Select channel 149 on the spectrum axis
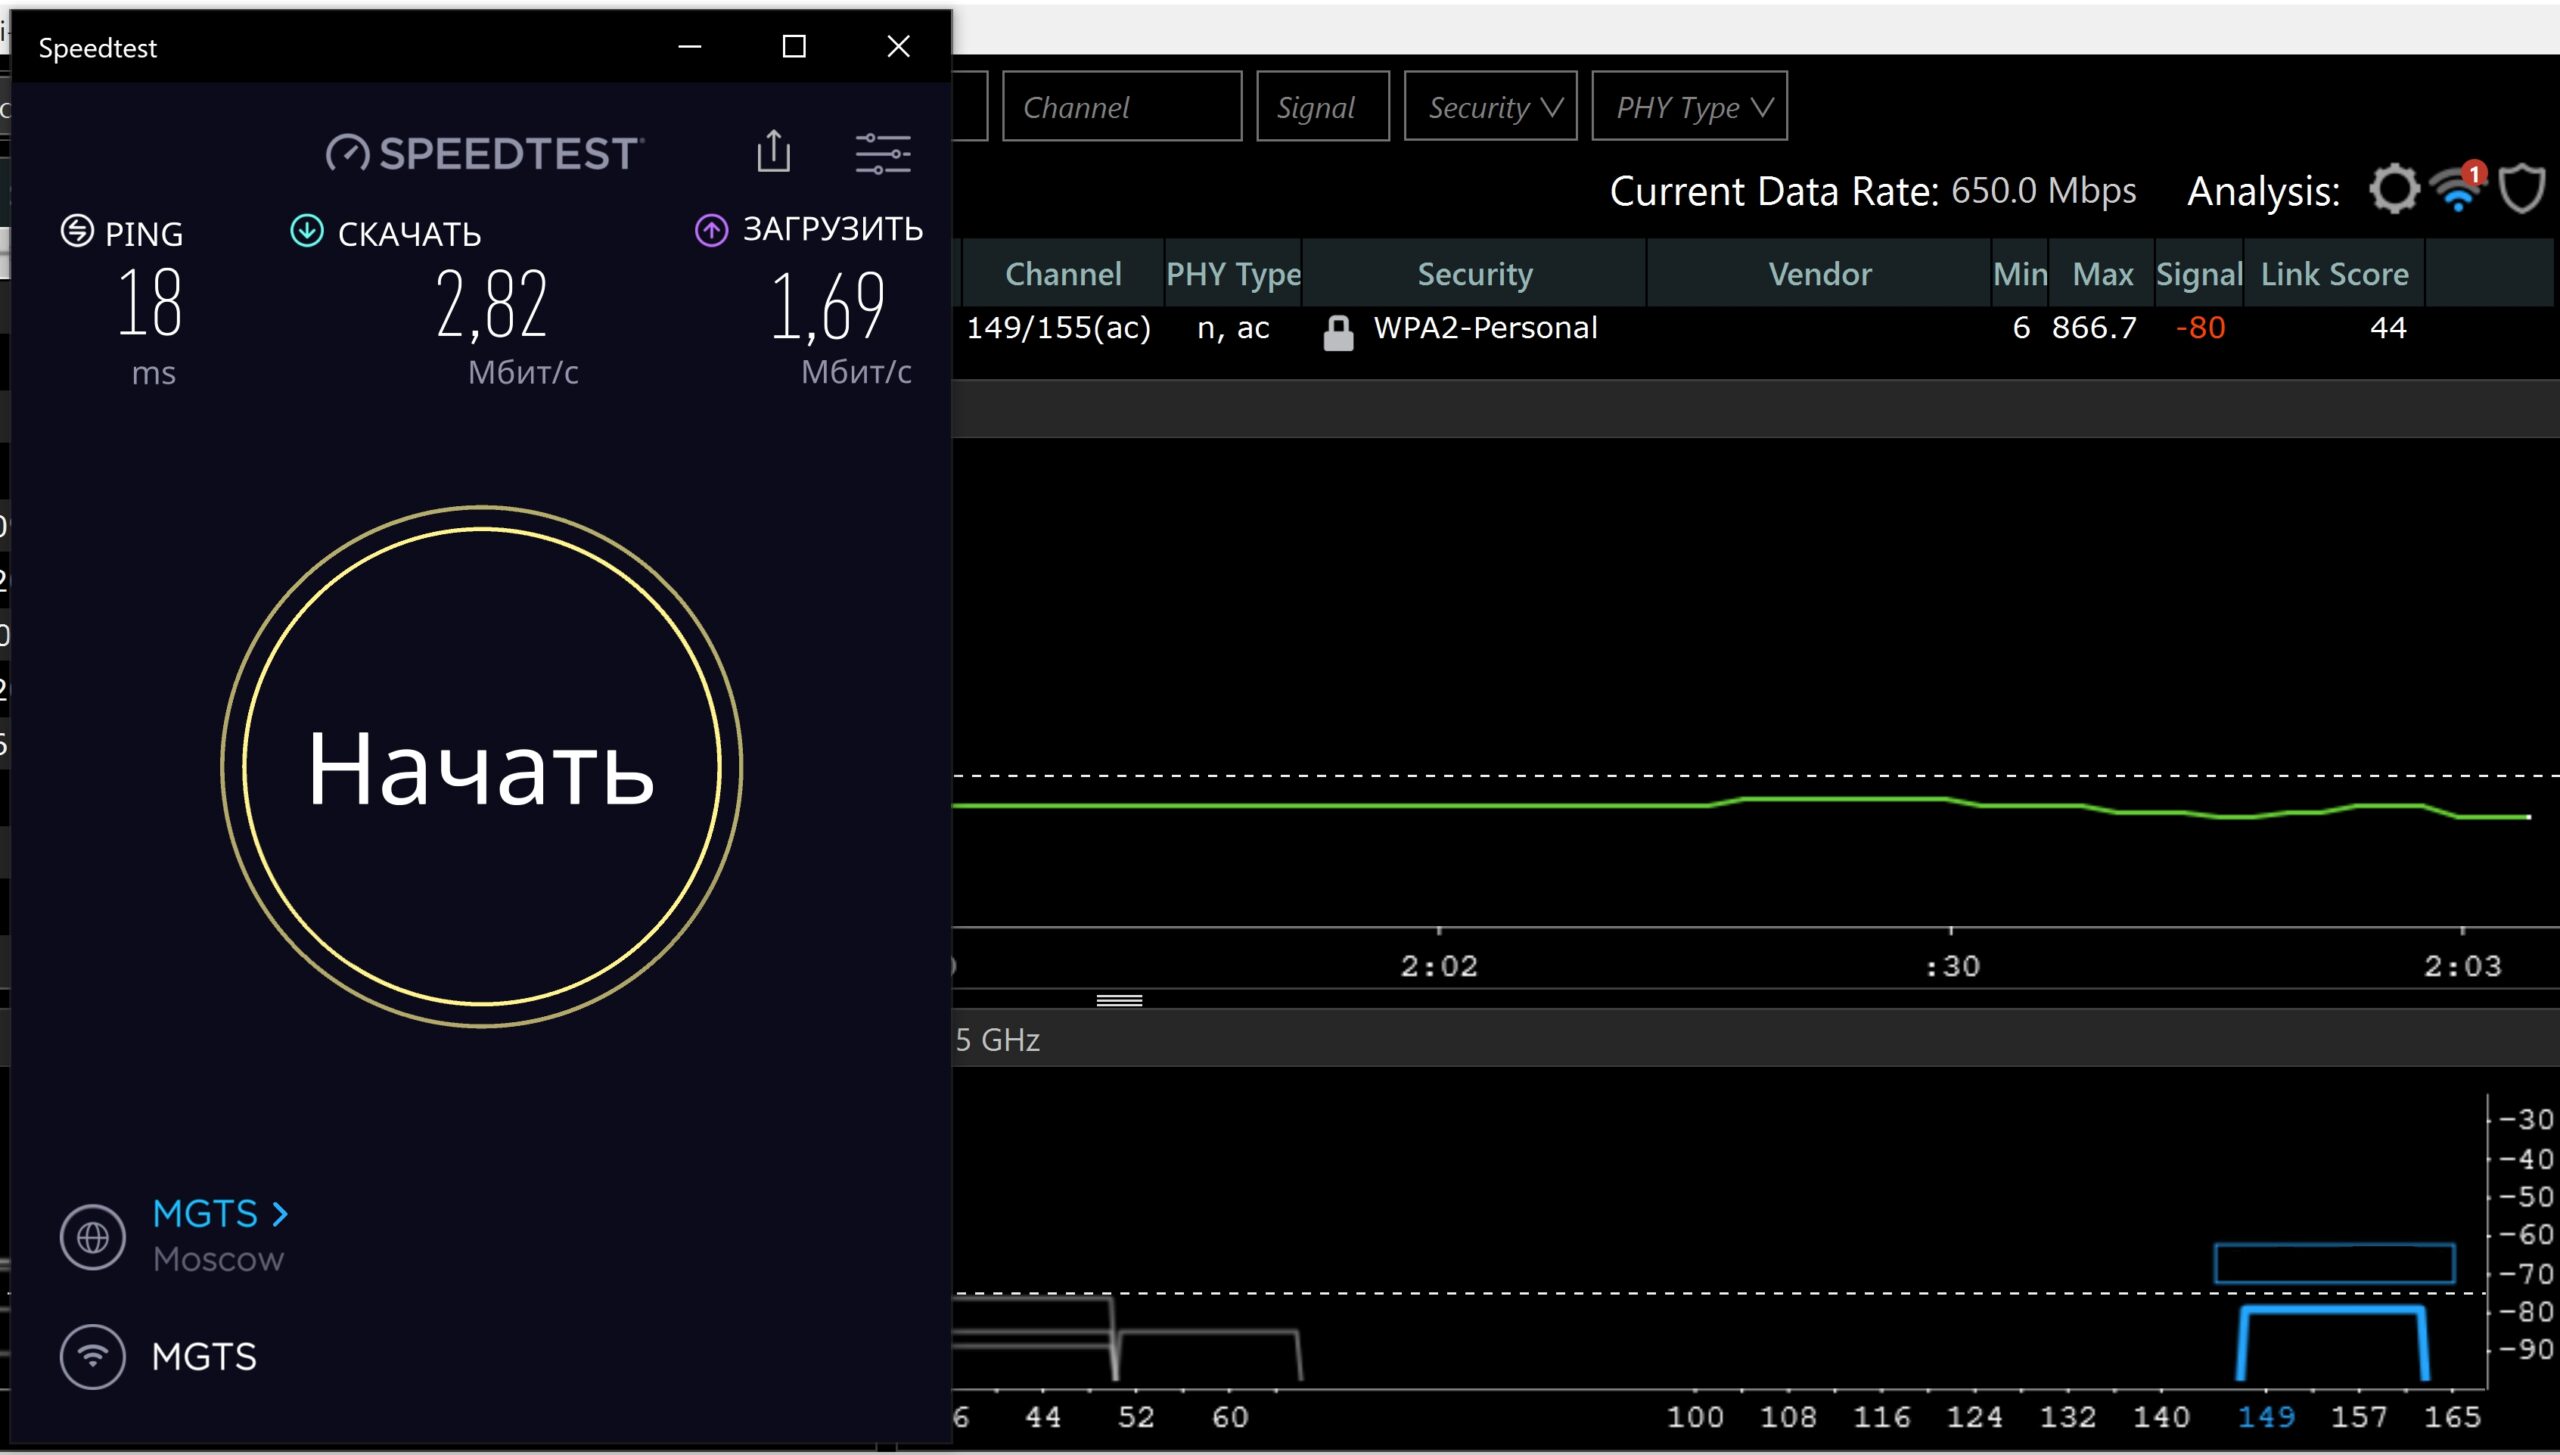This screenshot has height=1455, width=2560. (2265, 1416)
